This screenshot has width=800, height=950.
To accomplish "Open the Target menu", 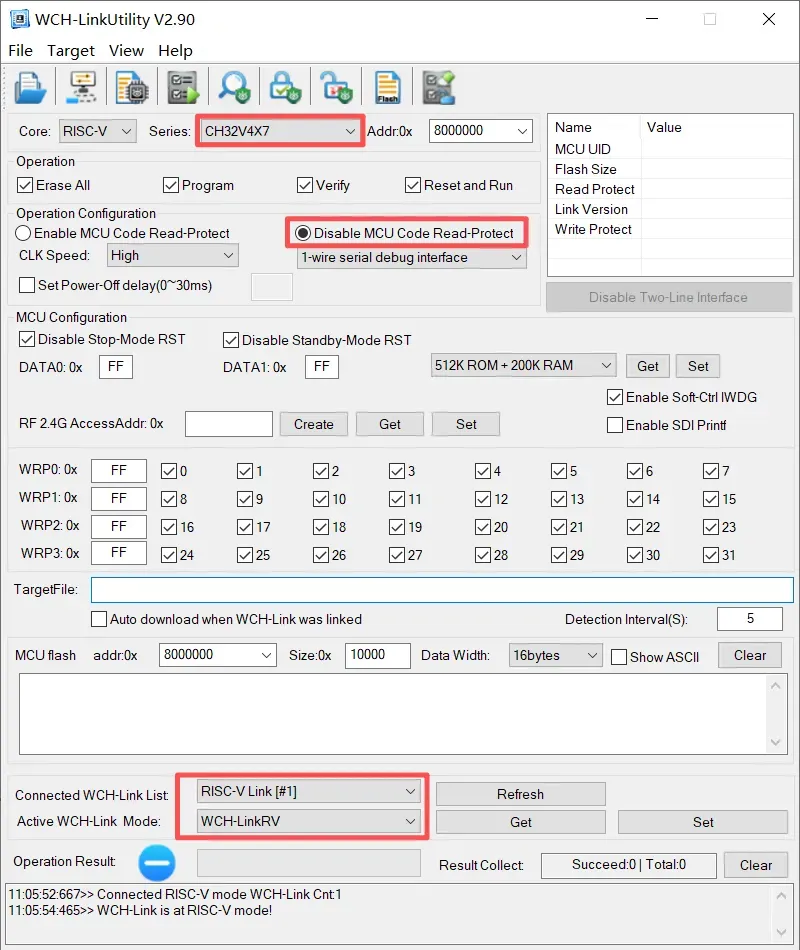I will [x=71, y=50].
